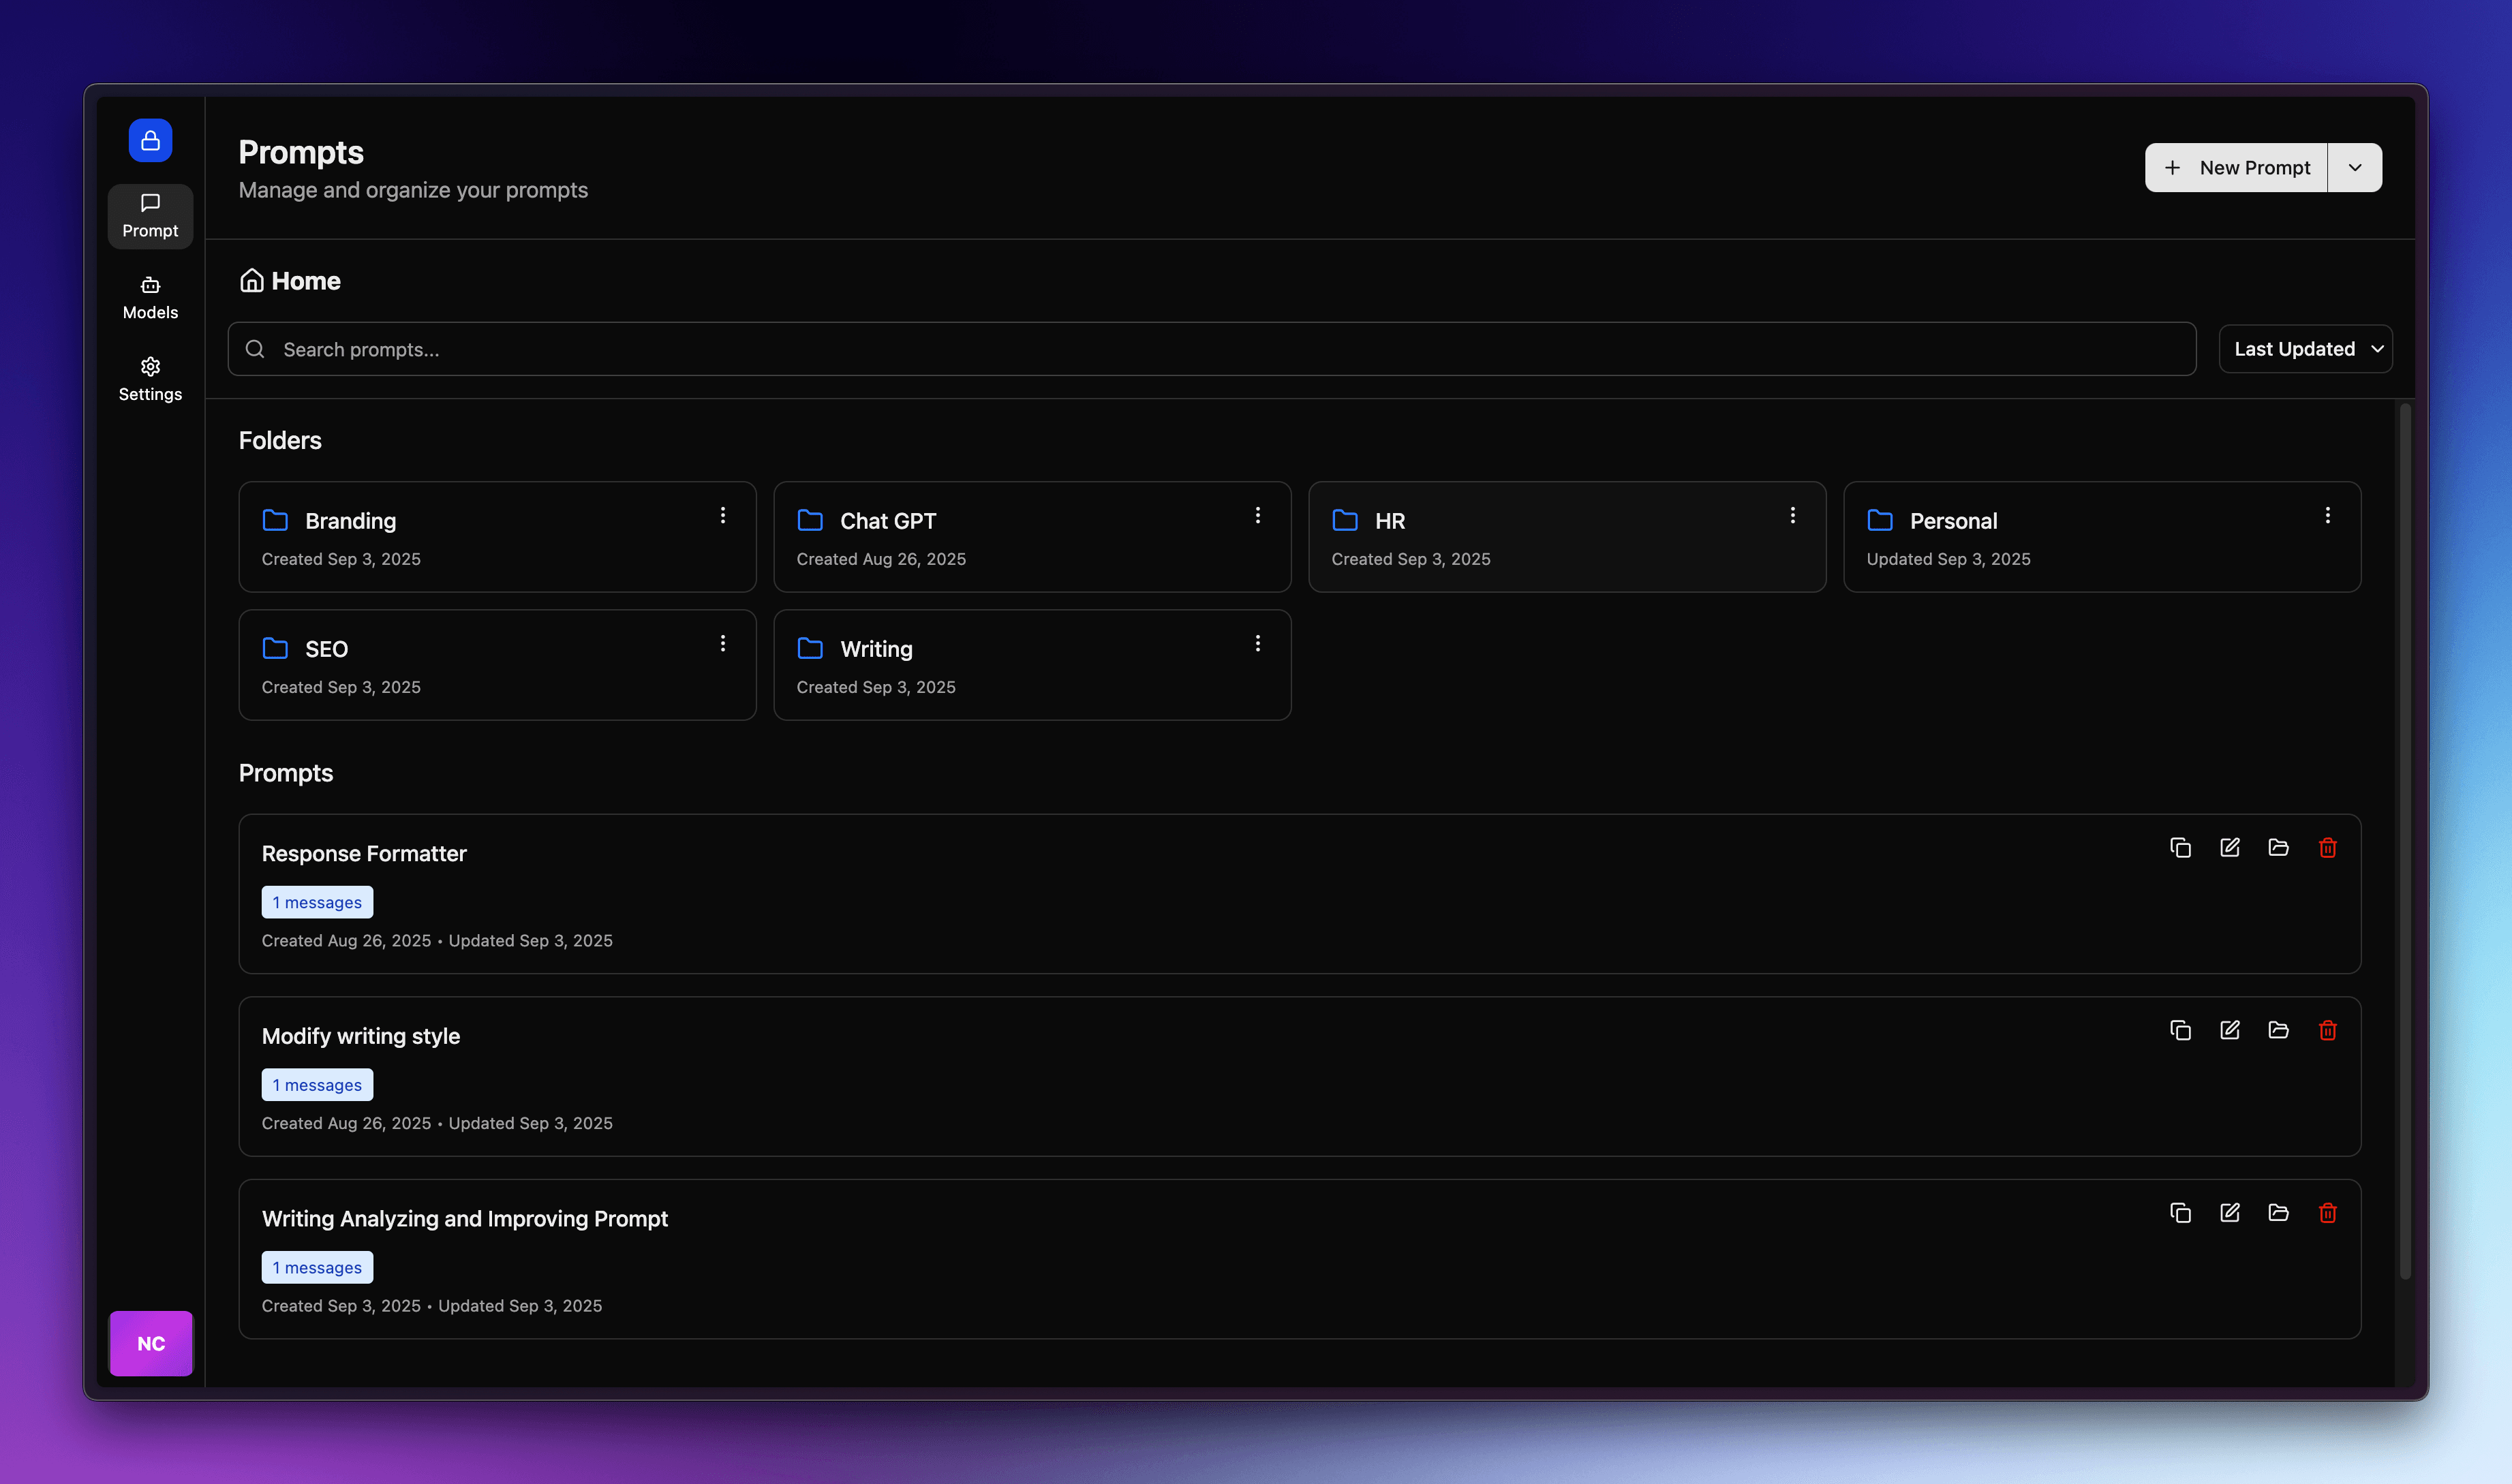Focus the Search prompts field
Image resolution: width=2512 pixels, height=1484 pixels.
coord(1210,349)
